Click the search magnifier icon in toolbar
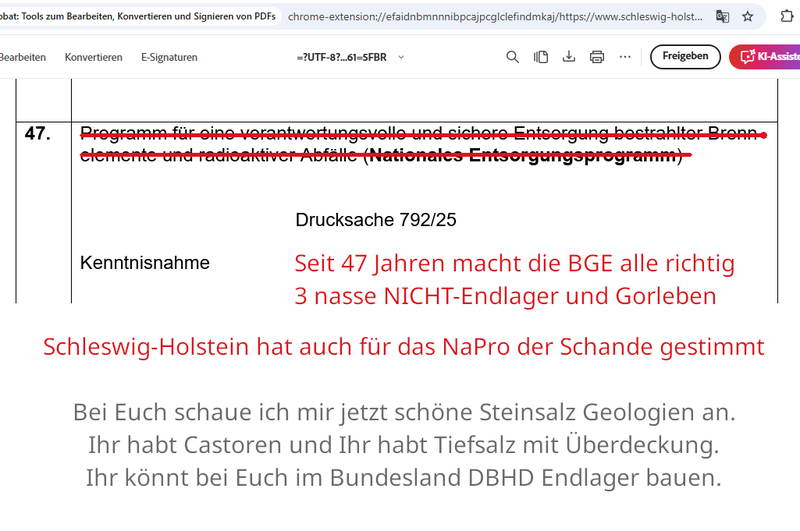Viewport: 800px width, 531px height. tap(512, 57)
